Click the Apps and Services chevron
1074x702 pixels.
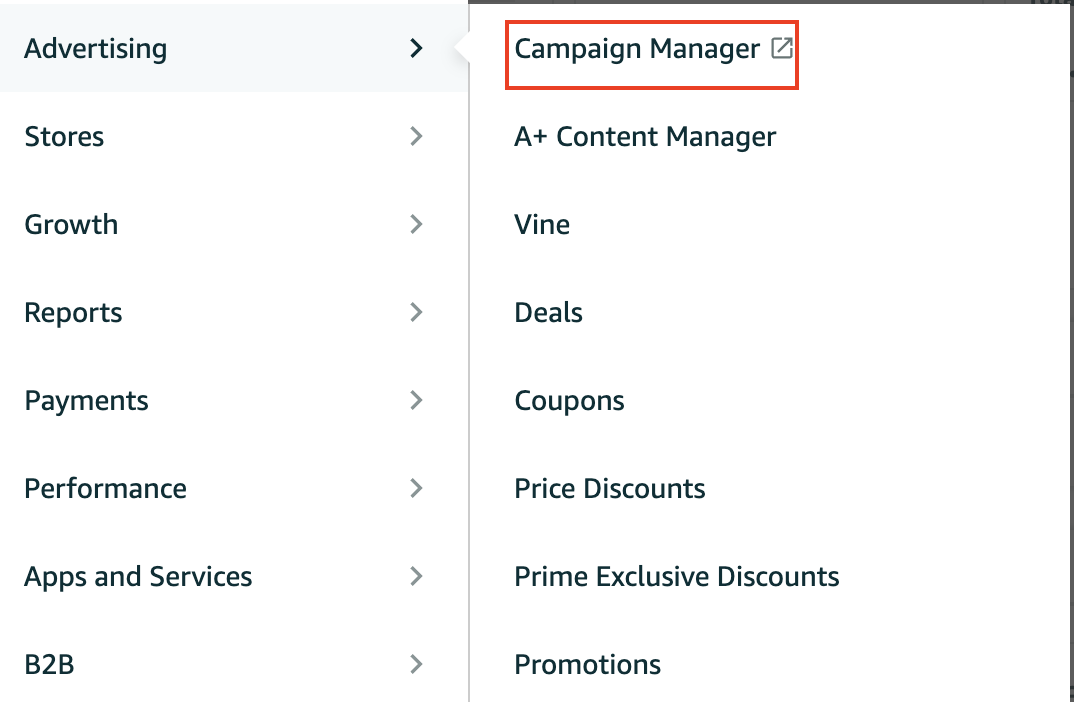[x=417, y=576]
